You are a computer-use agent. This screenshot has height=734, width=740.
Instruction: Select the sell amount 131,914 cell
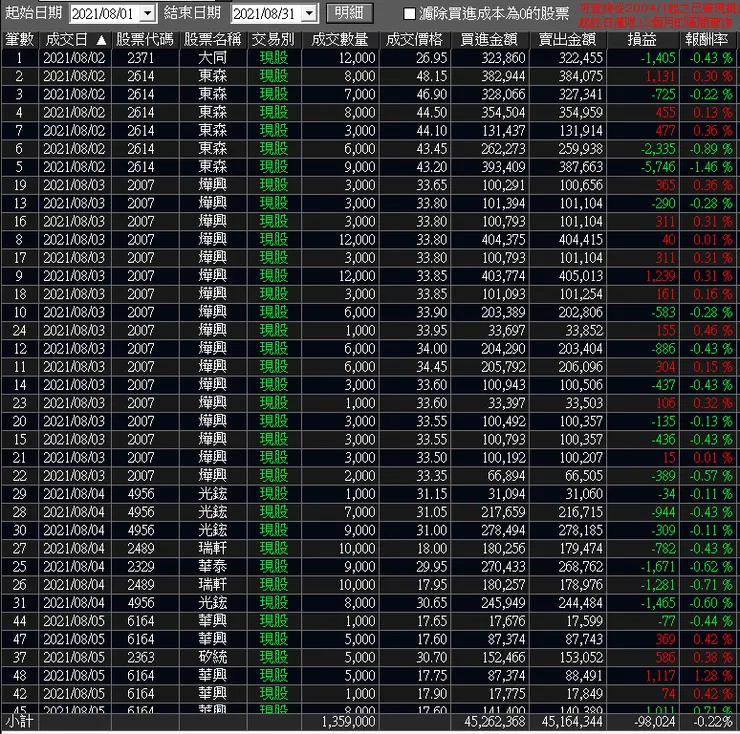[568, 130]
